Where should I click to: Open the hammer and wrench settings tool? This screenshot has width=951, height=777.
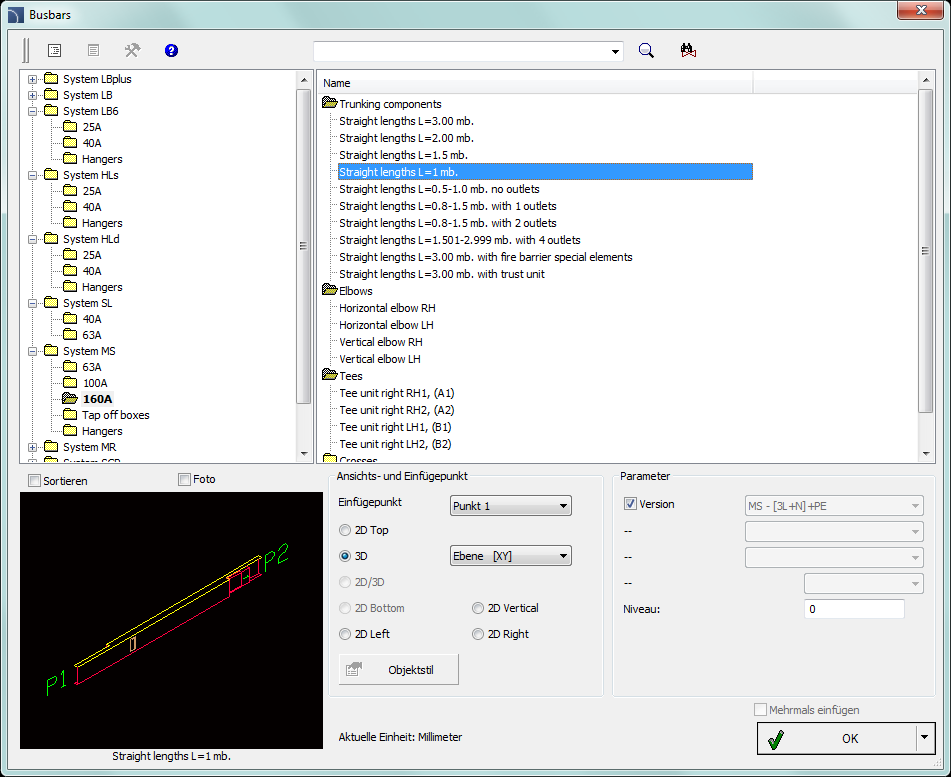click(x=132, y=50)
